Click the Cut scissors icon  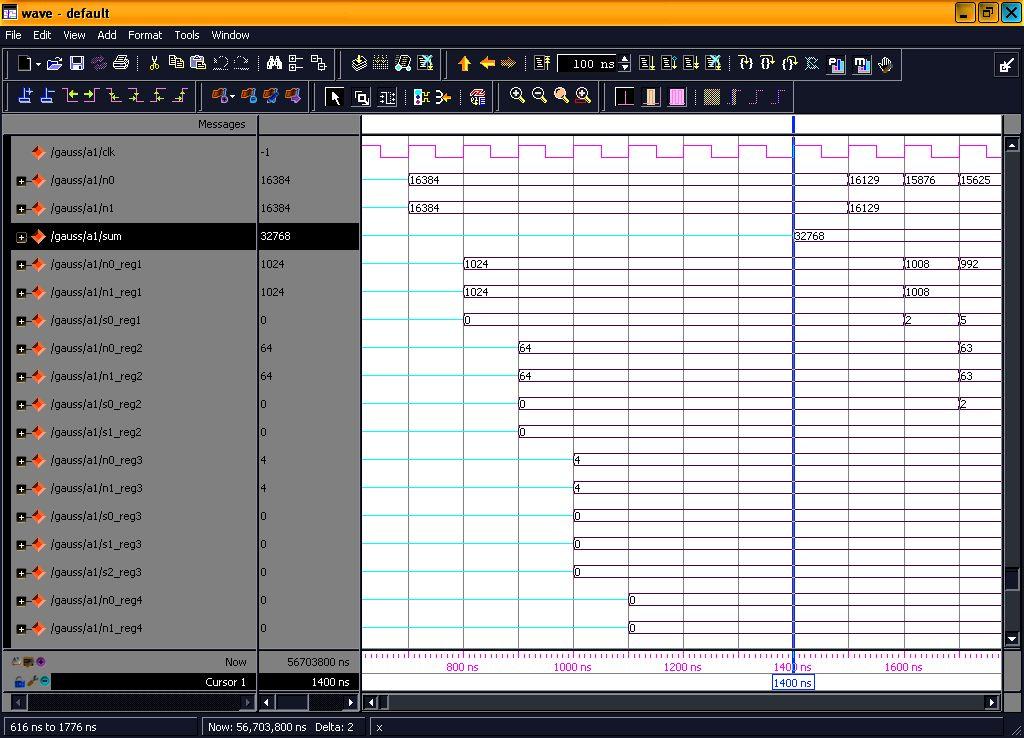[154, 63]
